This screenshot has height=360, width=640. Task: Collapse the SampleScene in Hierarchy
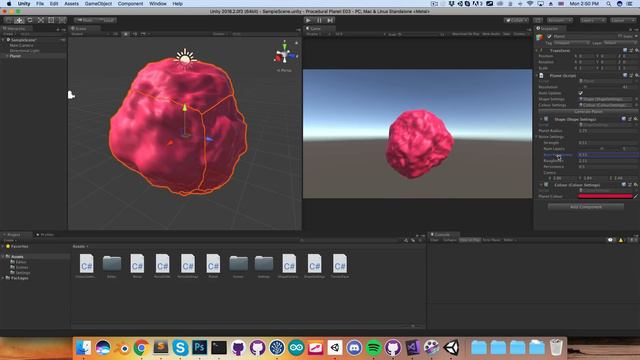click(3, 40)
